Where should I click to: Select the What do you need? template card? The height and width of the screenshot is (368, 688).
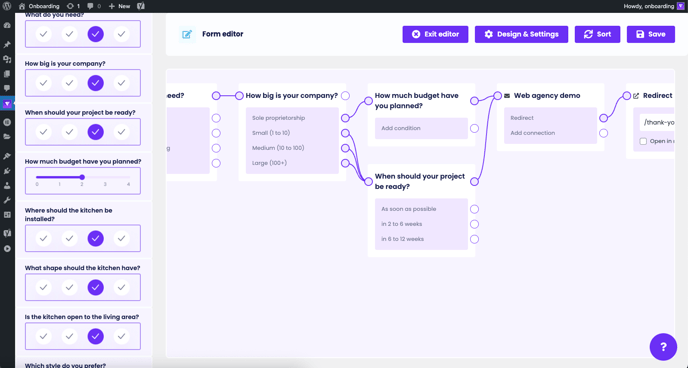(83, 34)
